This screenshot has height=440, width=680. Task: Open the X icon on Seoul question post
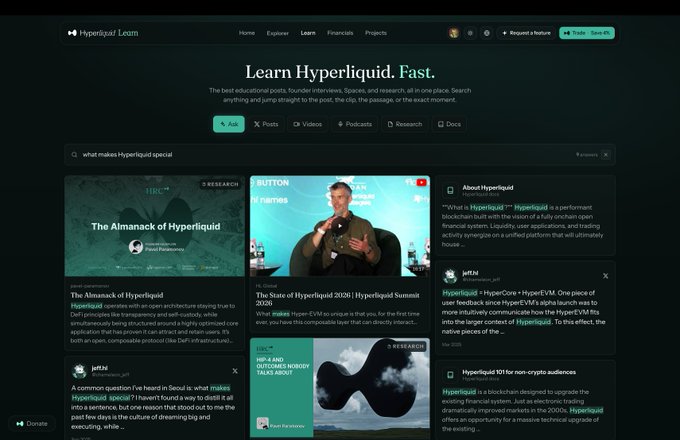(x=235, y=371)
